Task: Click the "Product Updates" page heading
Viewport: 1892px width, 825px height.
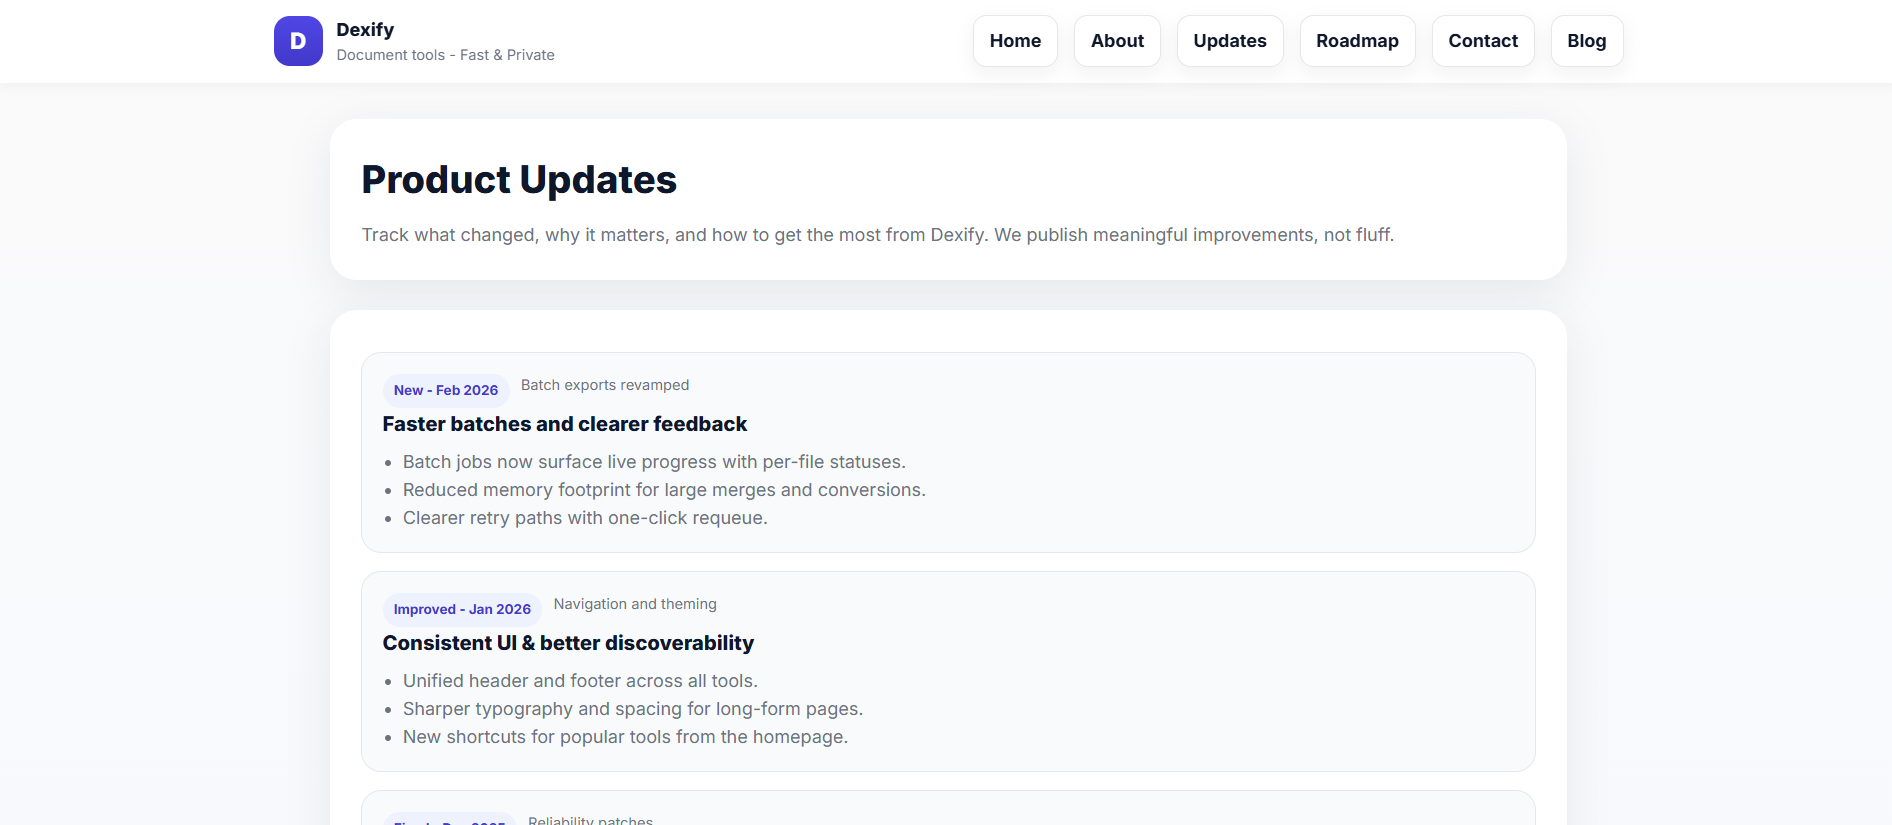Action: pyautogui.click(x=519, y=179)
